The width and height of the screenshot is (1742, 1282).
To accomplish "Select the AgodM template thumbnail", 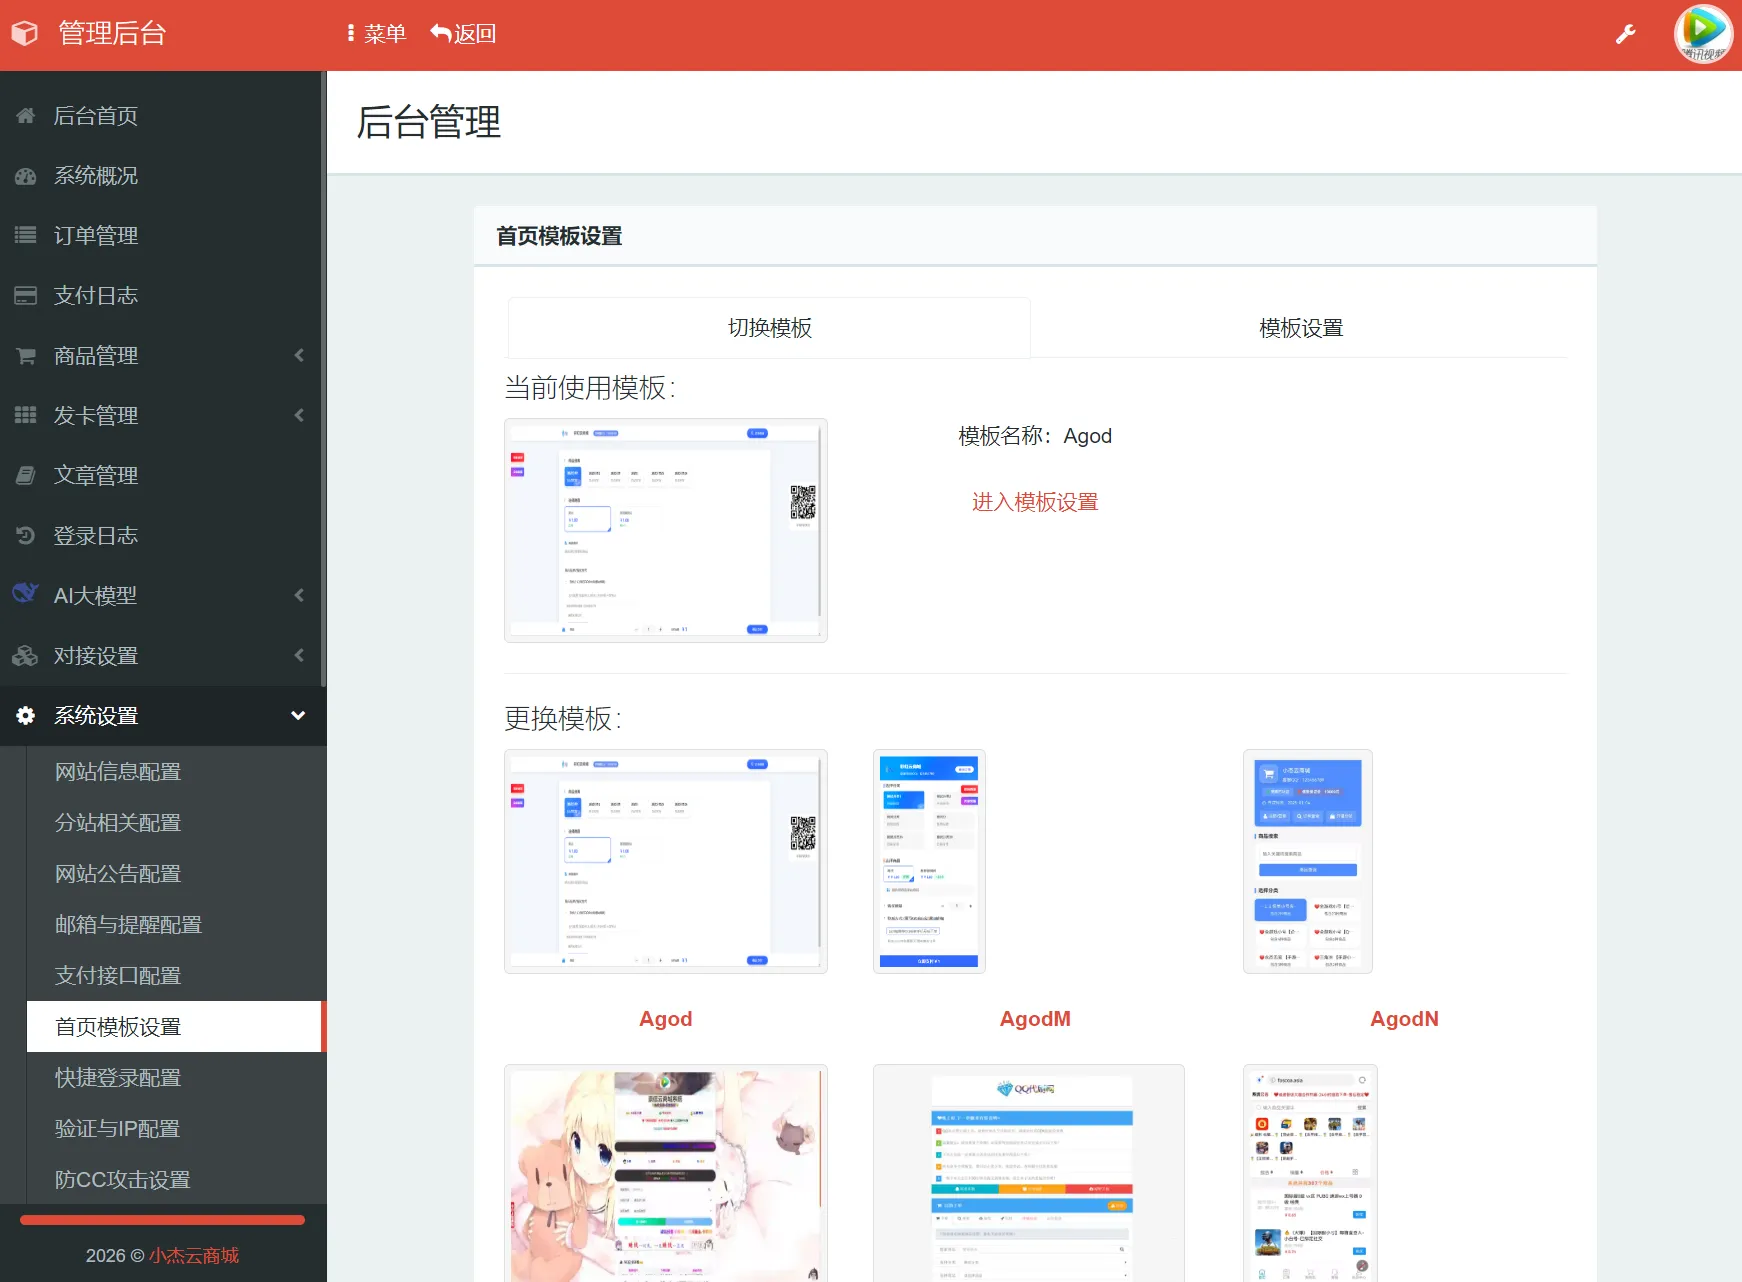I will 929,861.
